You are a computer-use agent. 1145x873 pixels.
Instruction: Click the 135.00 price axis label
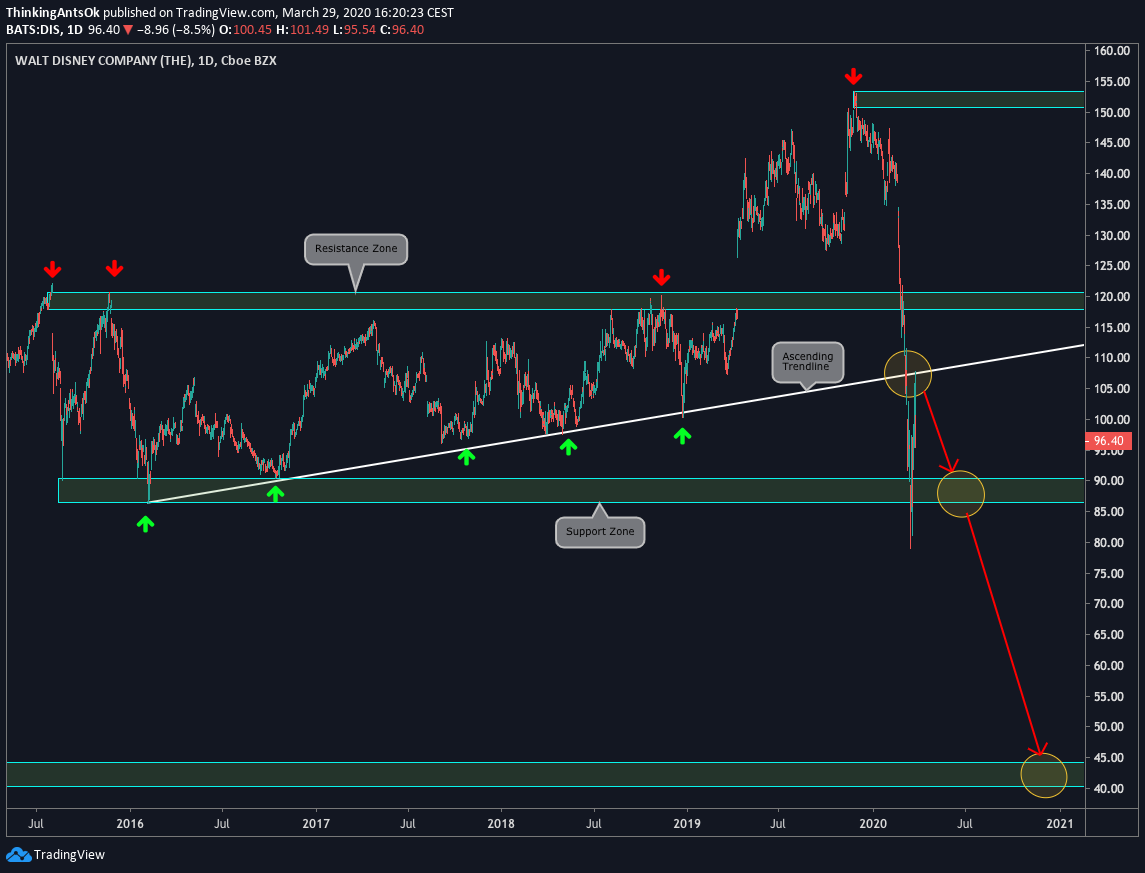click(1112, 204)
